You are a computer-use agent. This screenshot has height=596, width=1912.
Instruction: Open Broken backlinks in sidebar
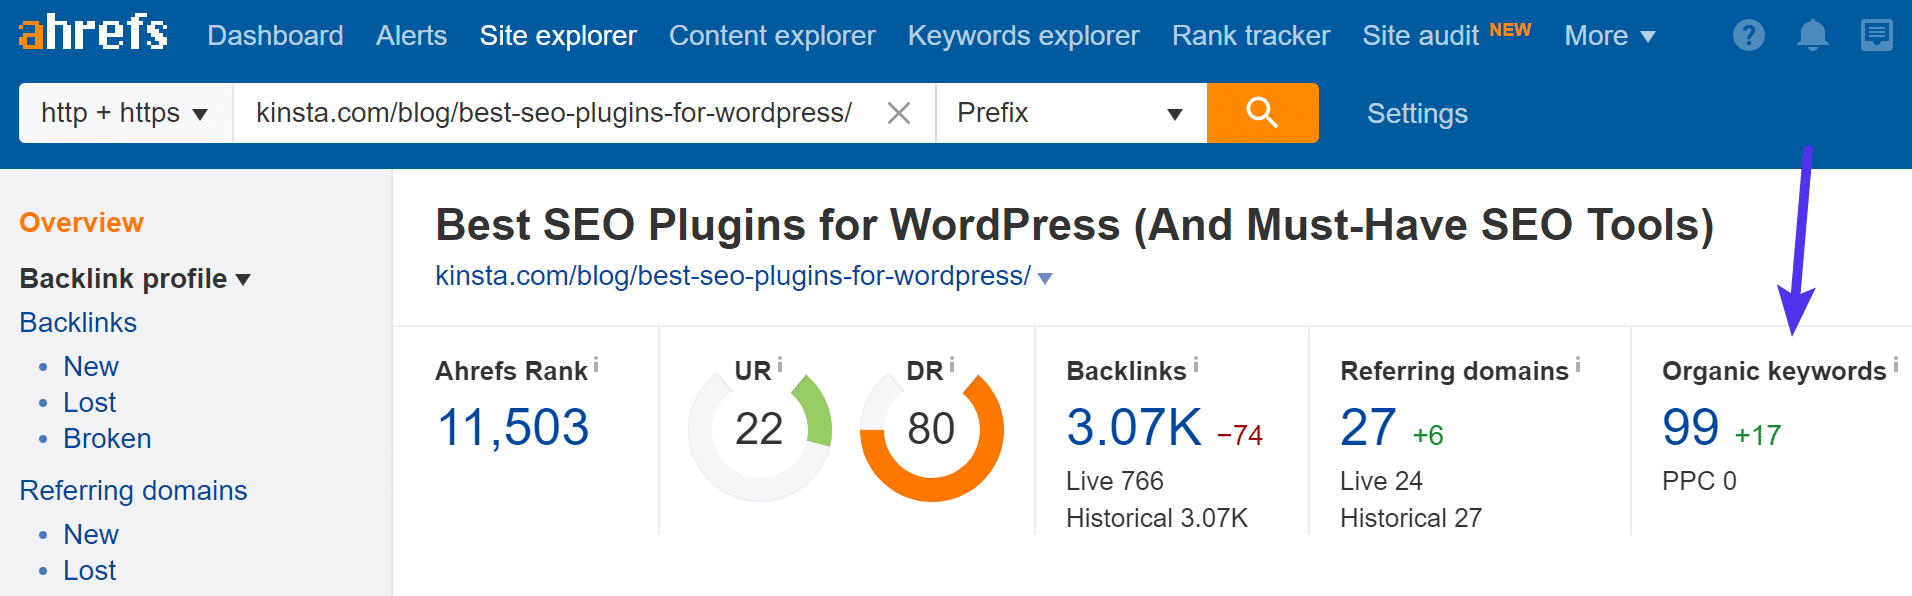[107, 439]
